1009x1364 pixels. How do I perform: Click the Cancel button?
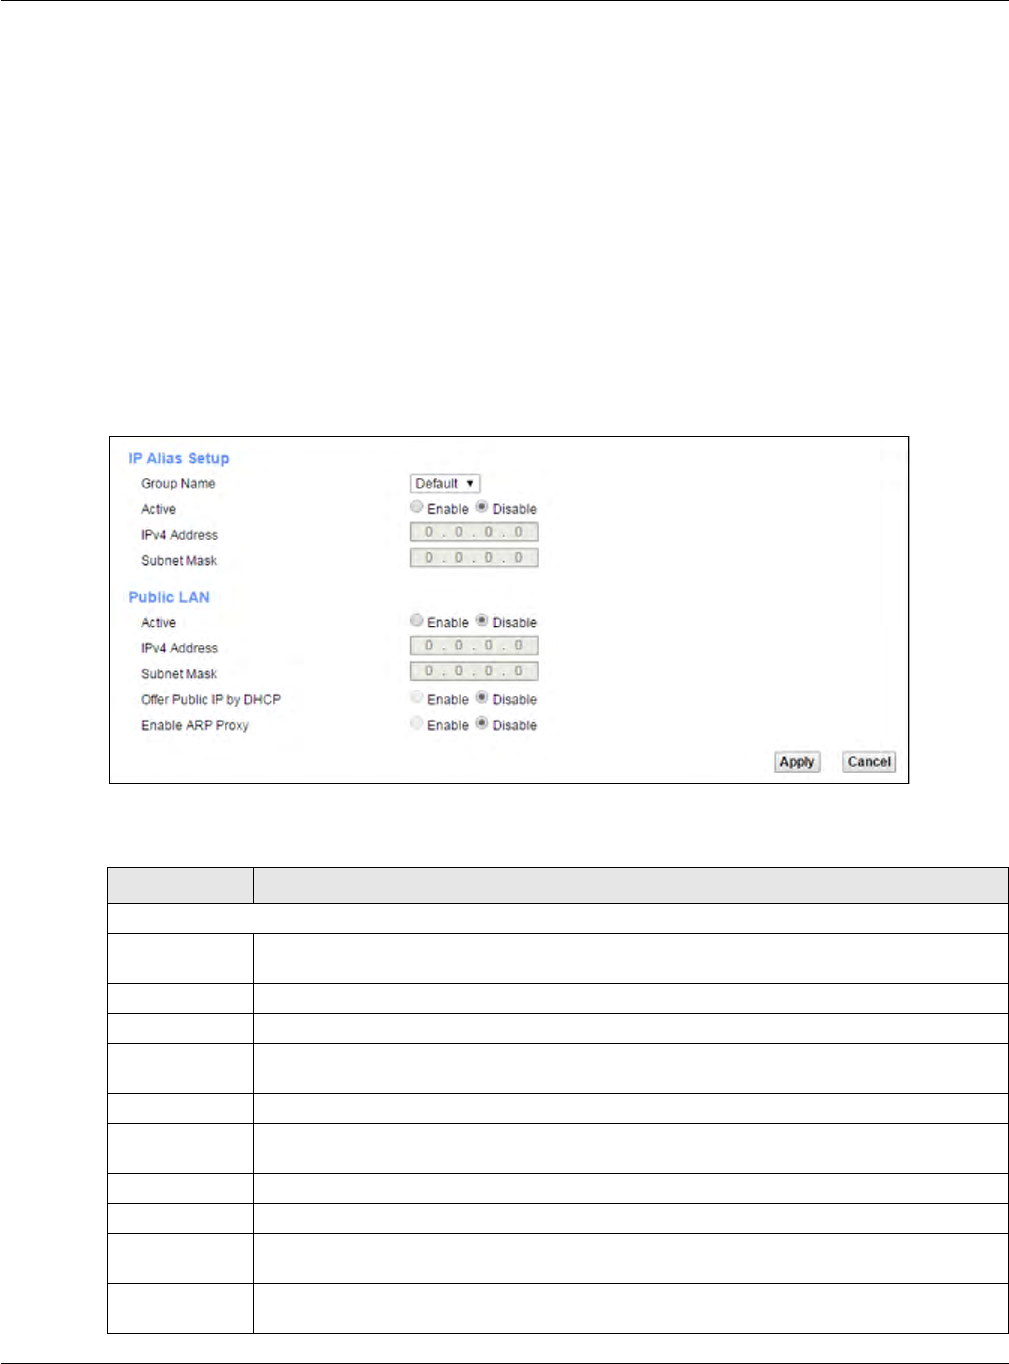pyautogui.click(x=869, y=762)
